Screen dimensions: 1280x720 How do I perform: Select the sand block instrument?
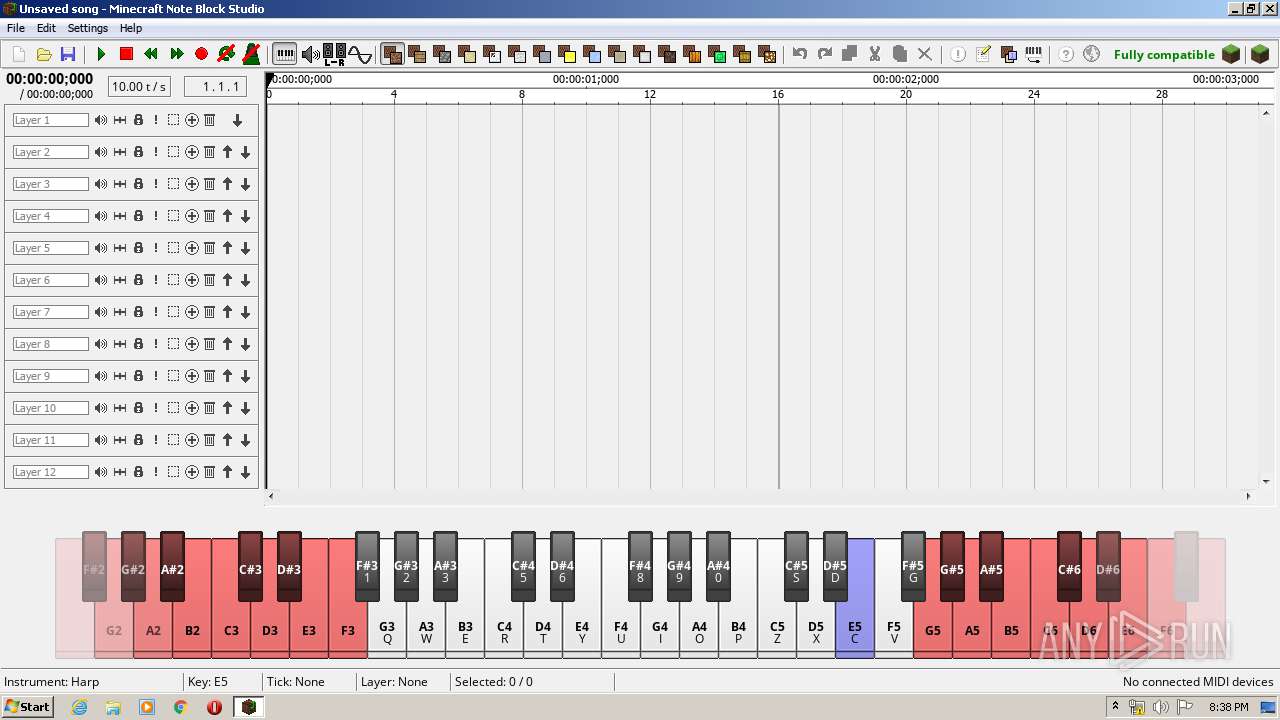pos(468,54)
